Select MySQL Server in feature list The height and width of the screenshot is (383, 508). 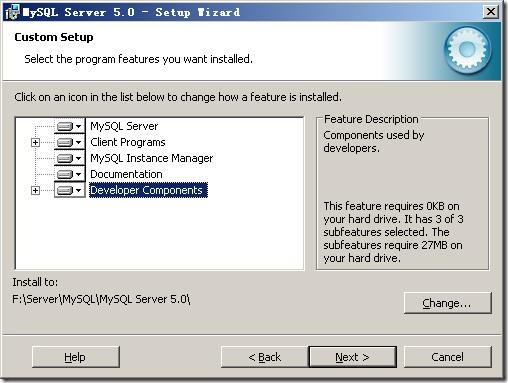coord(124,126)
